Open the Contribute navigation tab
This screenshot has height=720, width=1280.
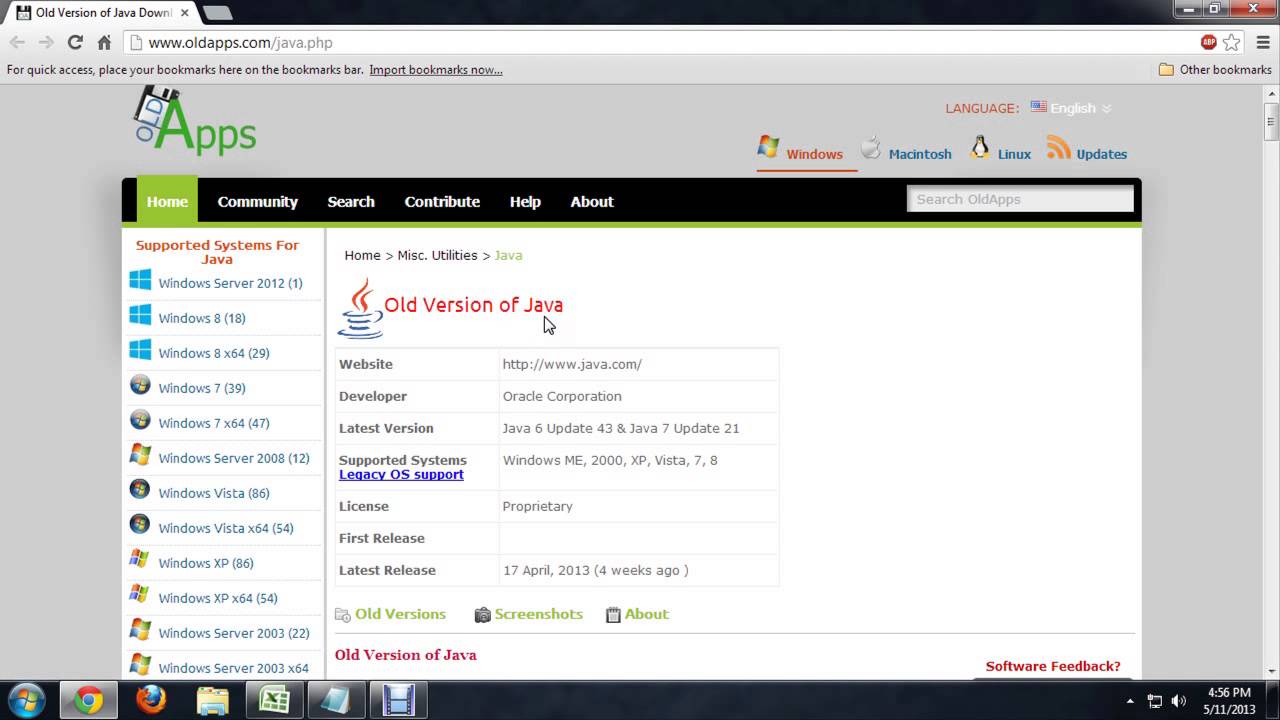pos(442,201)
